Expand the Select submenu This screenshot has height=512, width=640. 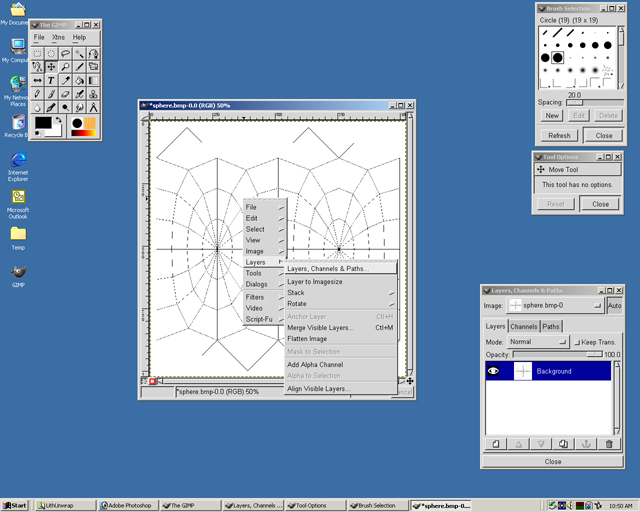264,229
